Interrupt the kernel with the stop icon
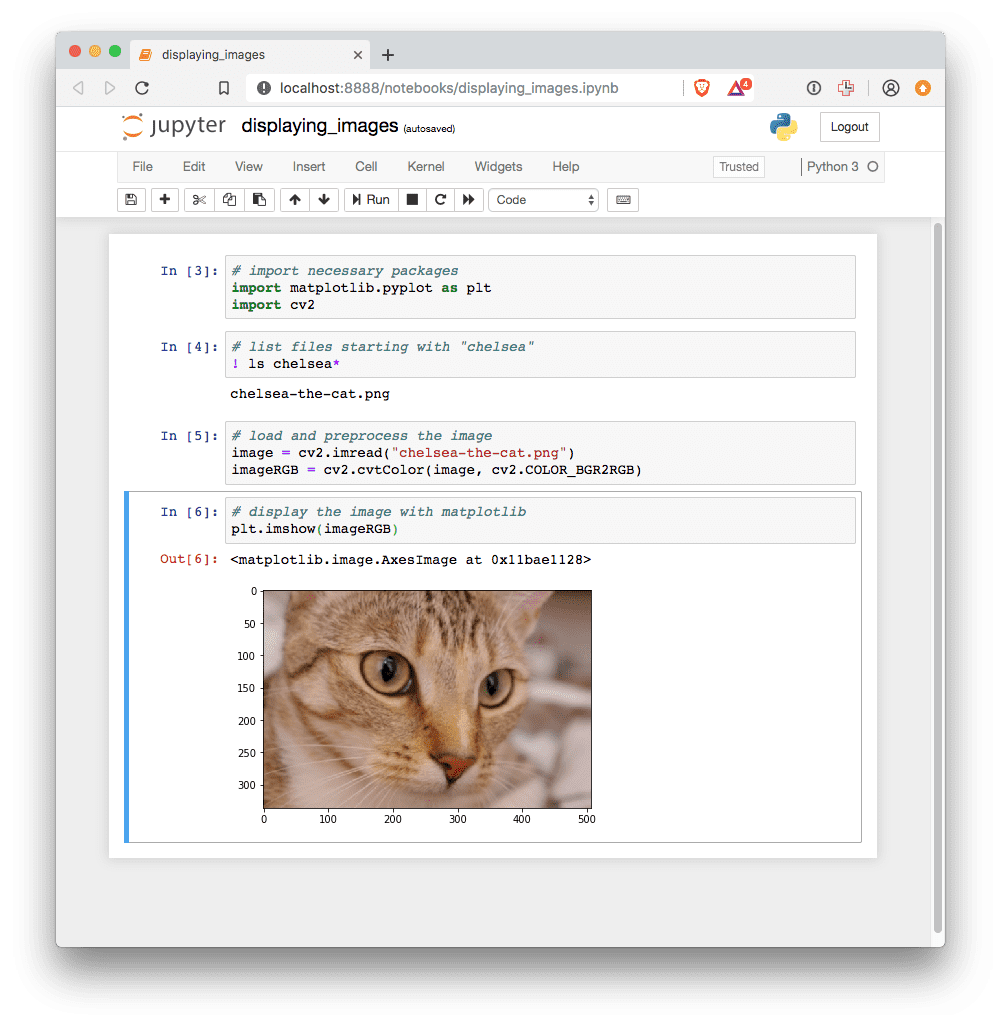This screenshot has height=1027, width=1001. tap(412, 200)
